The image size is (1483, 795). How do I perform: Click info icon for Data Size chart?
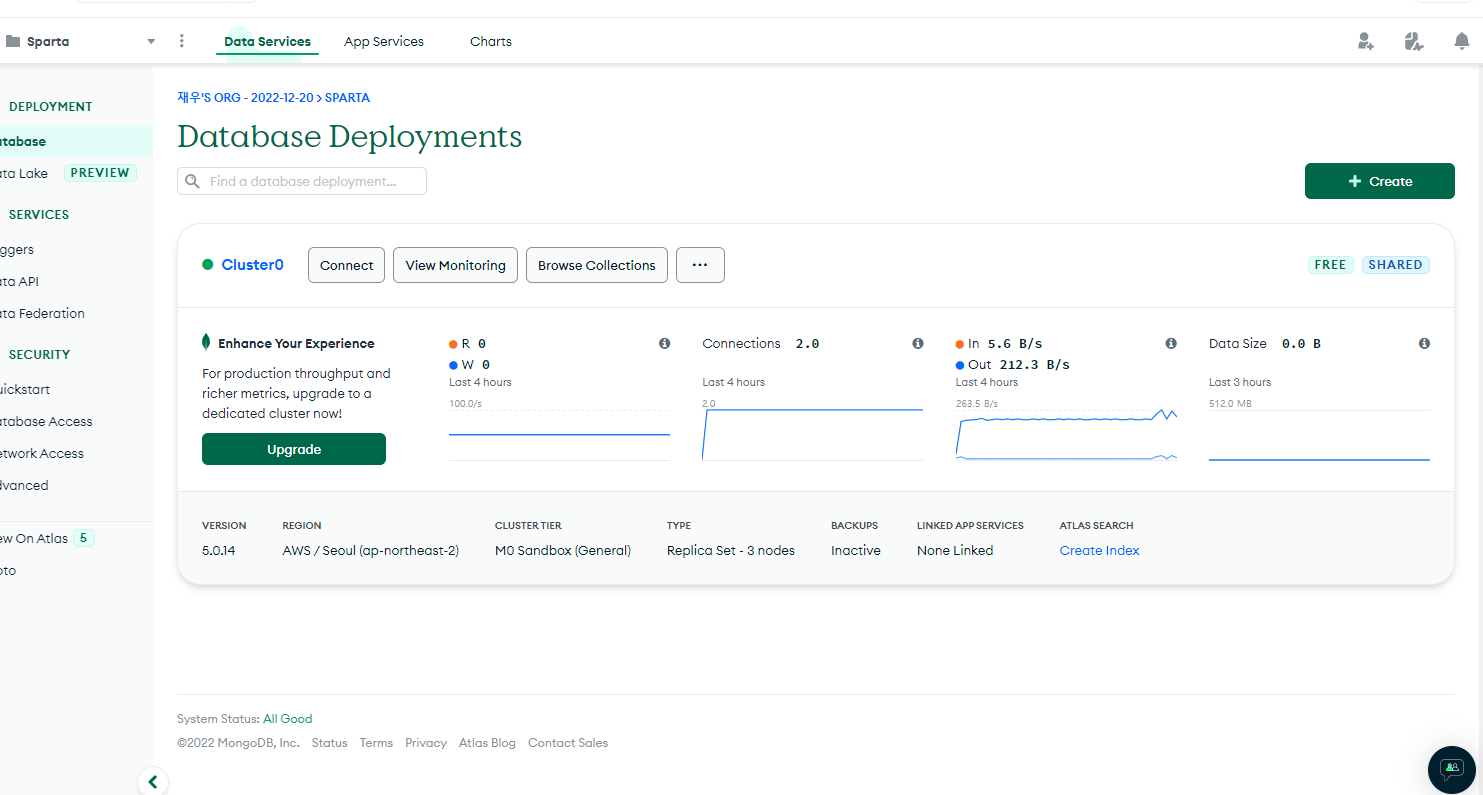point(1424,343)
